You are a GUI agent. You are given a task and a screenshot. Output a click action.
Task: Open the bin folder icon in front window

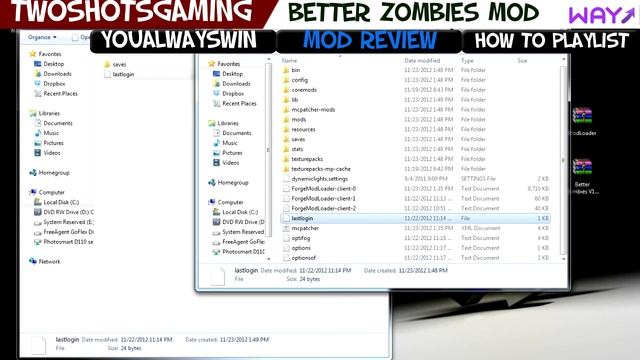[x=286, y=70]
